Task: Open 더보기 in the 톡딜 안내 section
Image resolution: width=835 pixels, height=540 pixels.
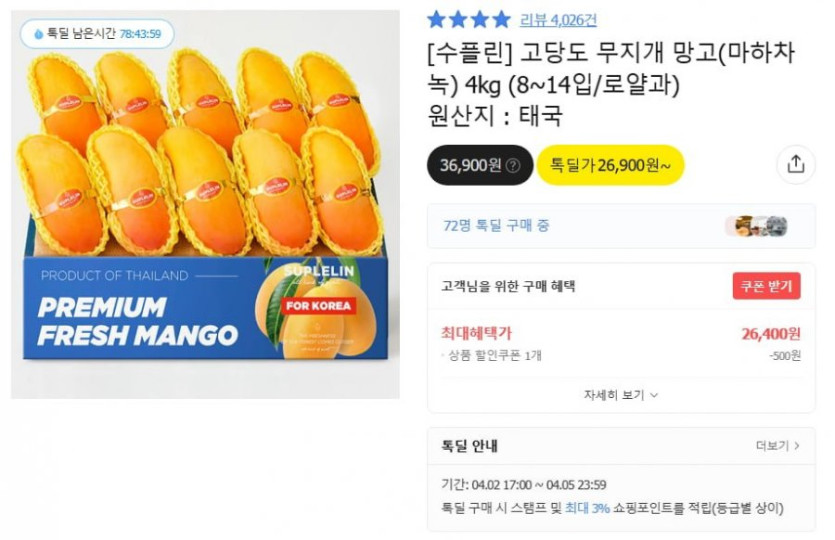Action: 778,445
